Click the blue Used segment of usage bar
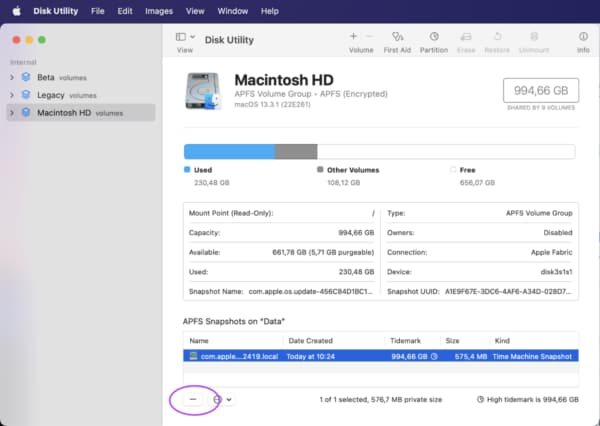 click(230, 152)
